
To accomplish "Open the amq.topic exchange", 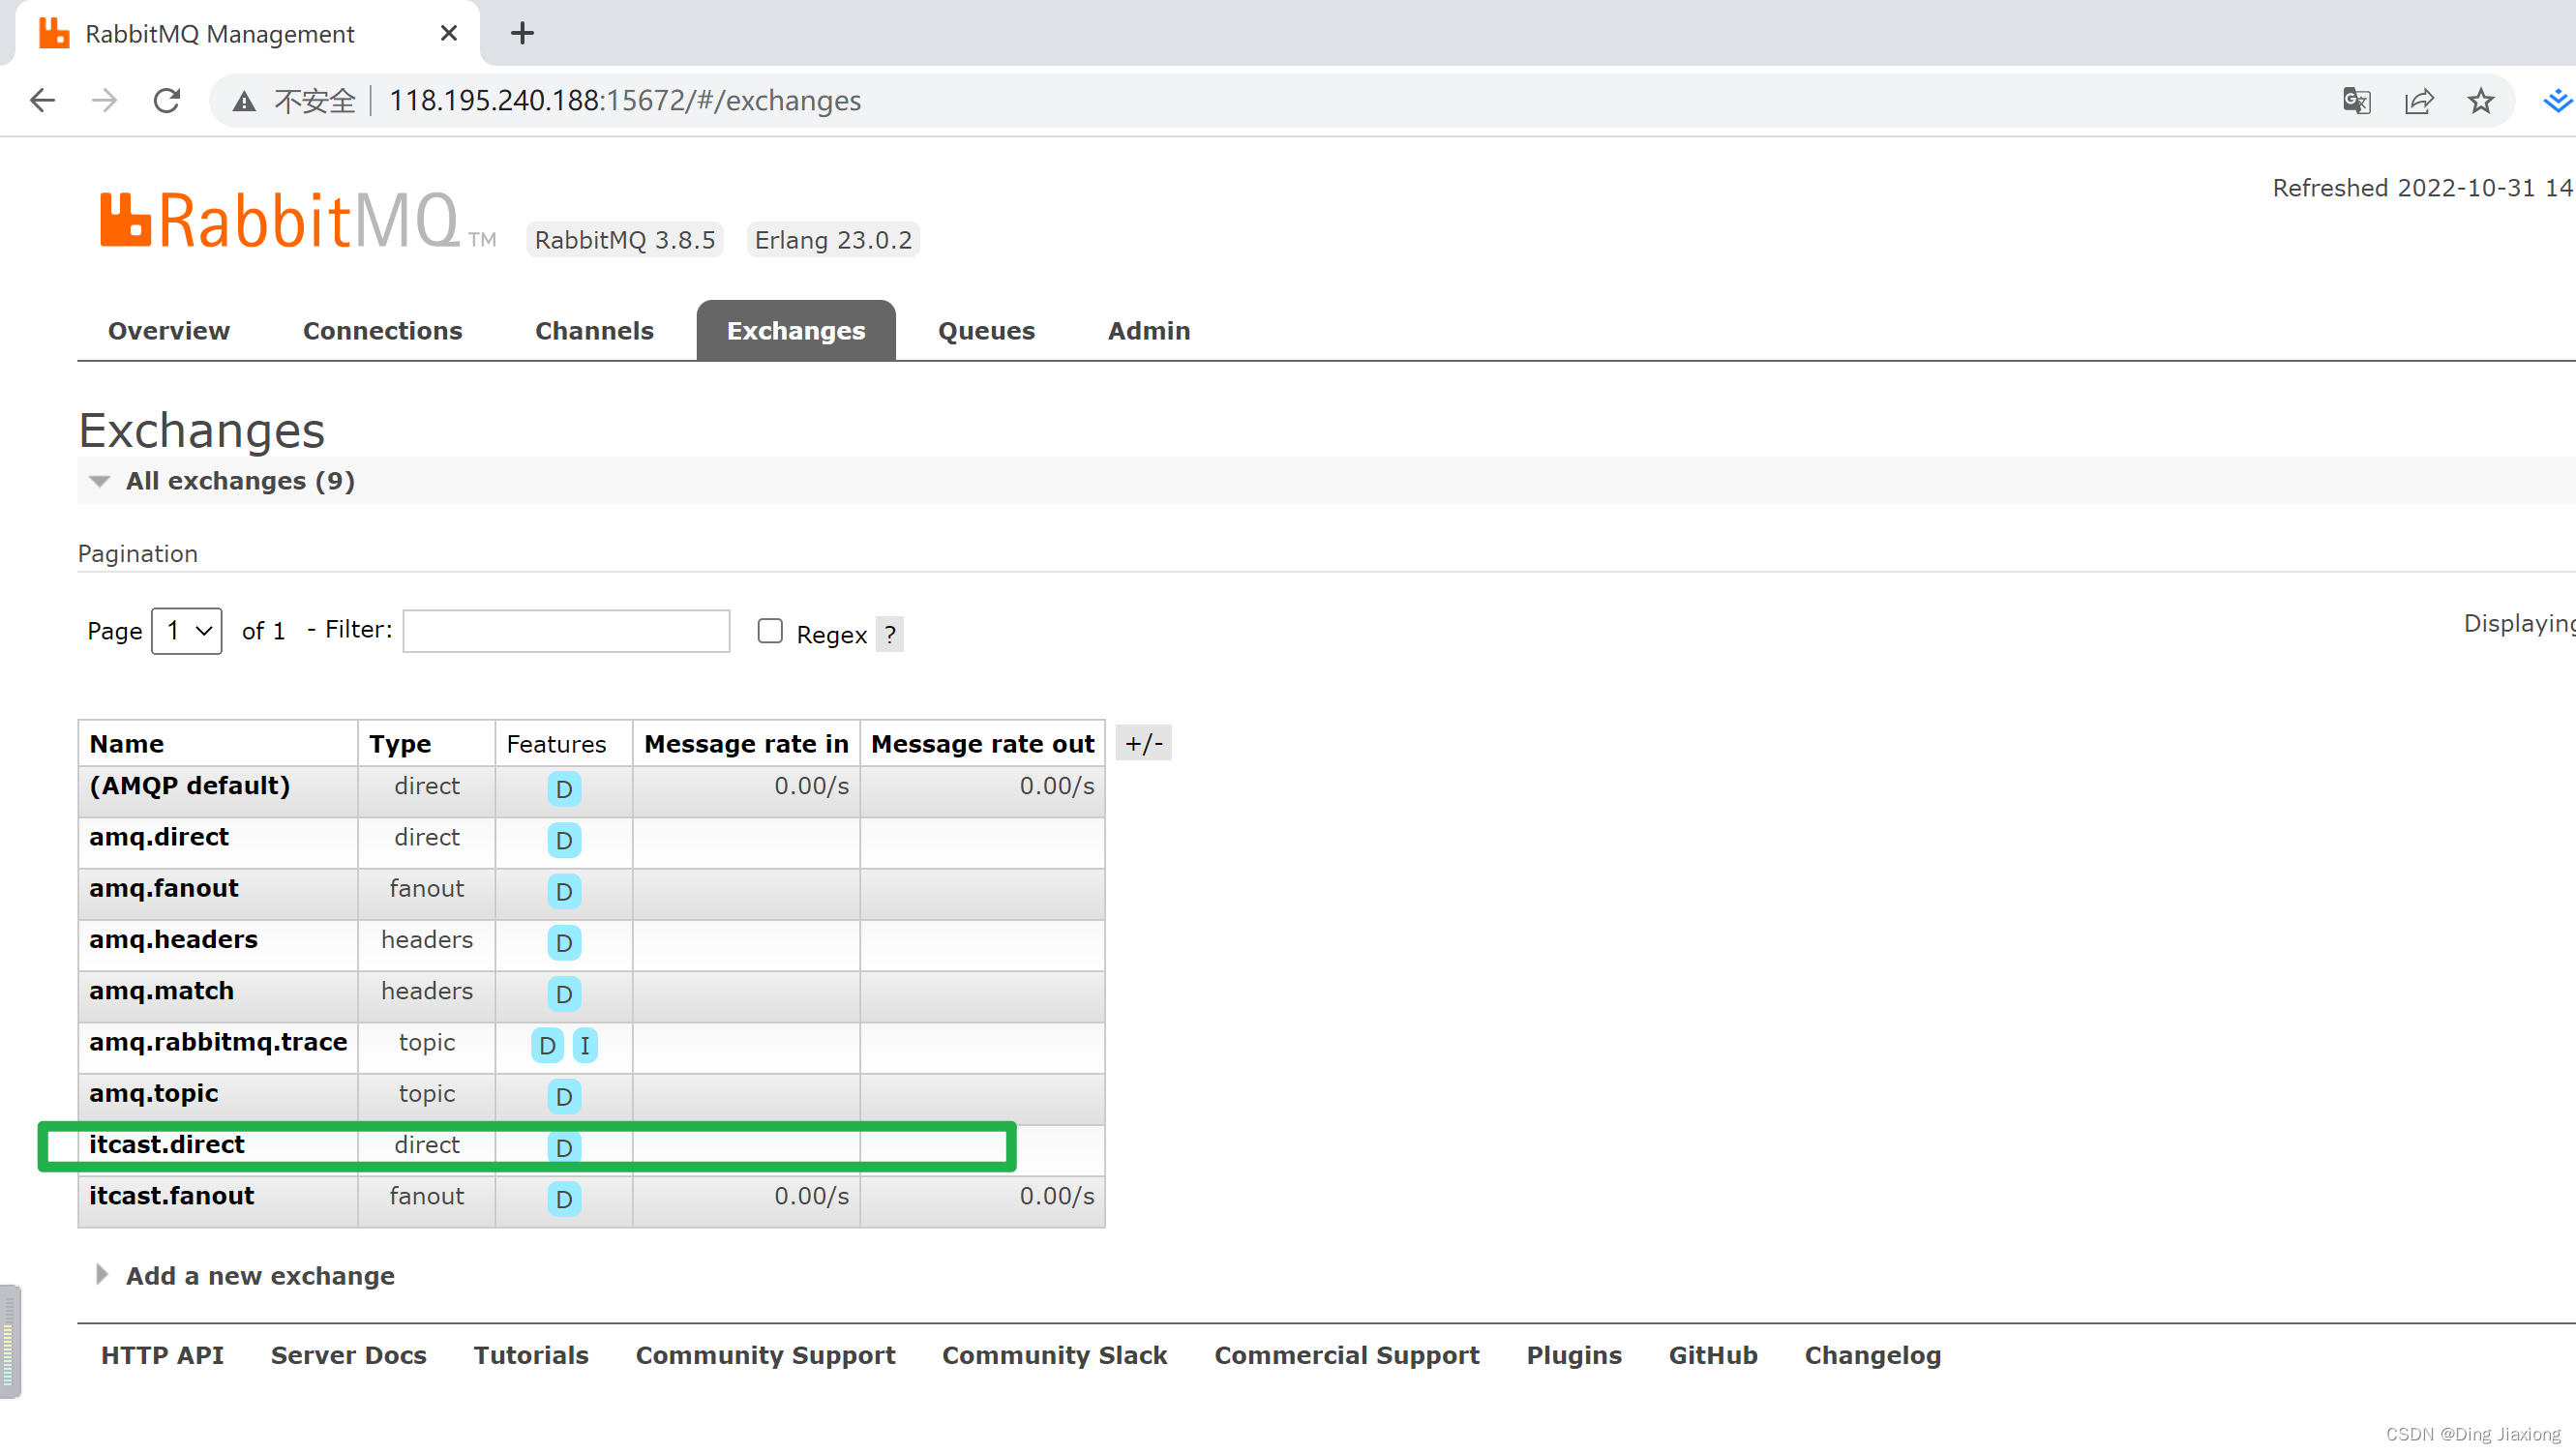I will (x=153, y=1093).
